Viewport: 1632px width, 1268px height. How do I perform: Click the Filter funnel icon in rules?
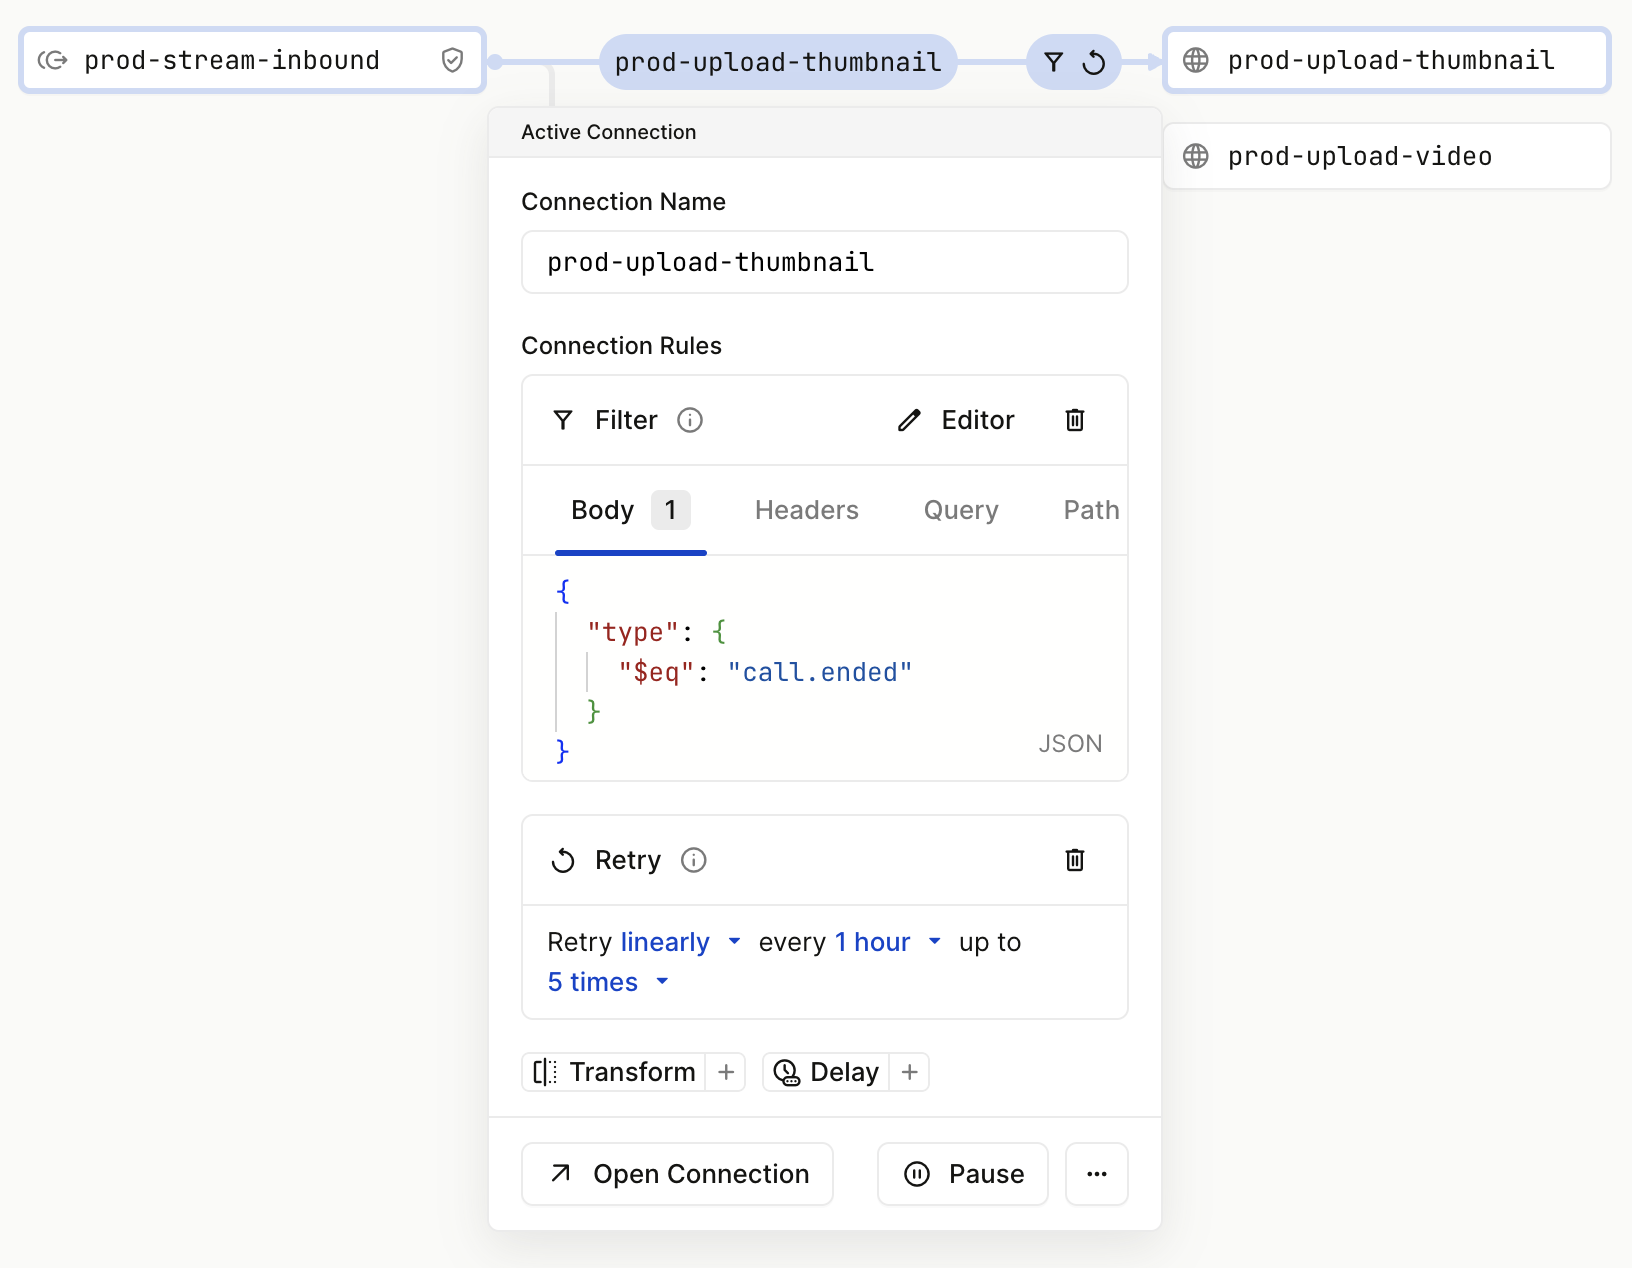tap(563, 420)
